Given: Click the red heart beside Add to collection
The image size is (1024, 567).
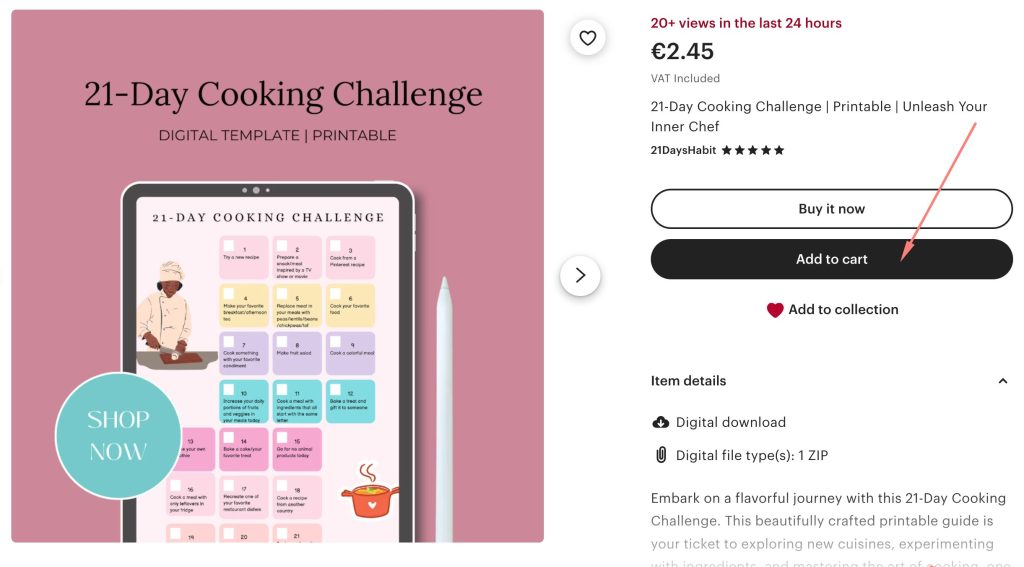Looking at the screenshot, I should (x=775, y=310).
